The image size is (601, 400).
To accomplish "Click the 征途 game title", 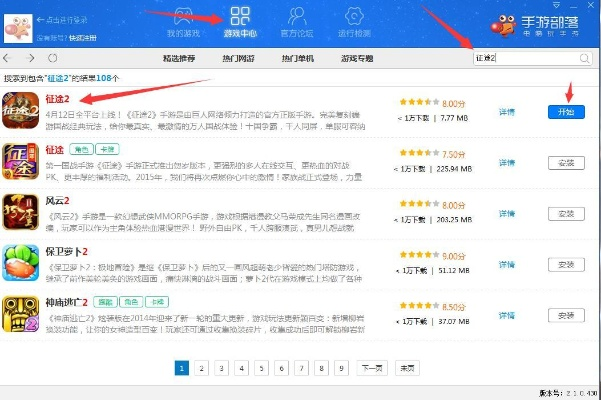I will coord(54,149).
